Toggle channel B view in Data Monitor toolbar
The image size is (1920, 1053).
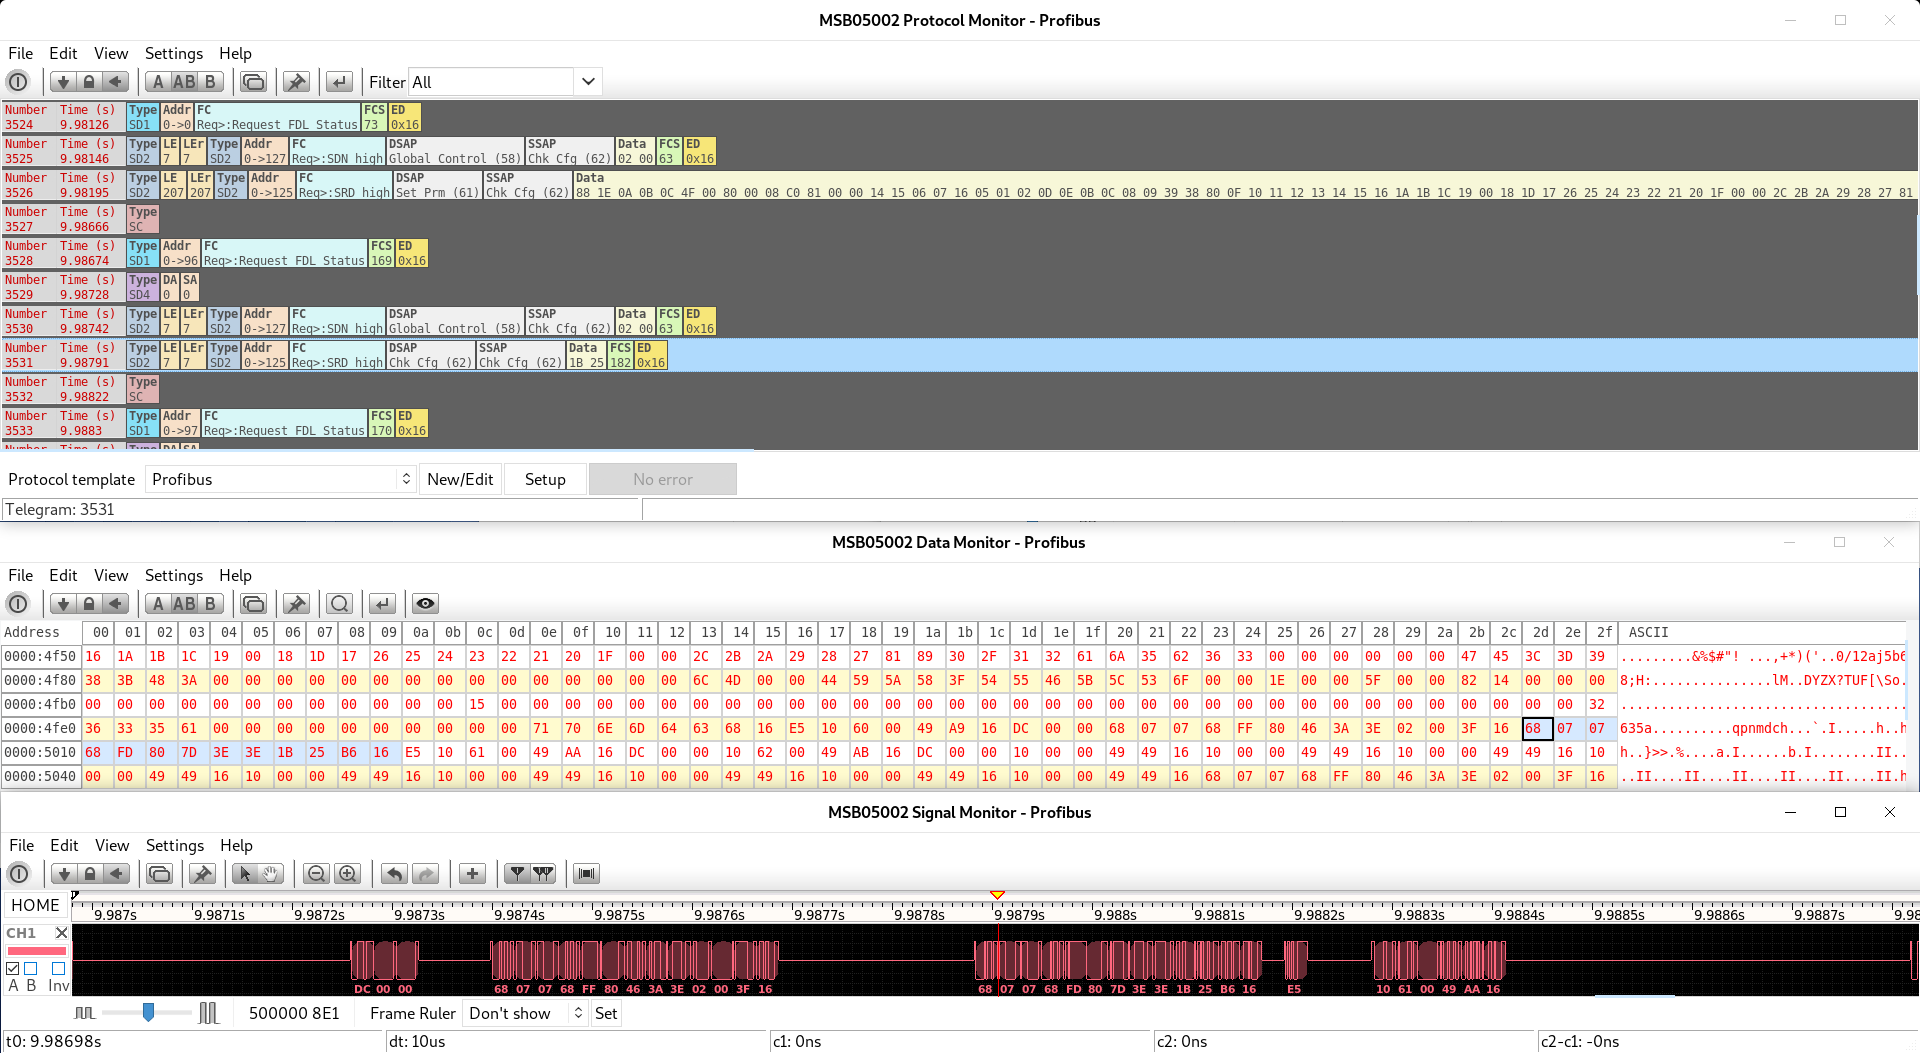click(x=210, y=604)
